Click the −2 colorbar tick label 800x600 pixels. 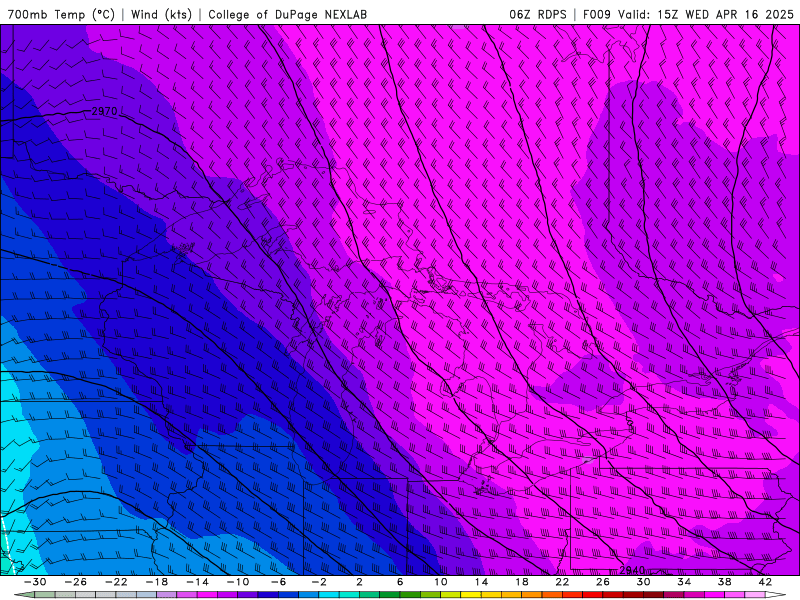tap(318, 582)
